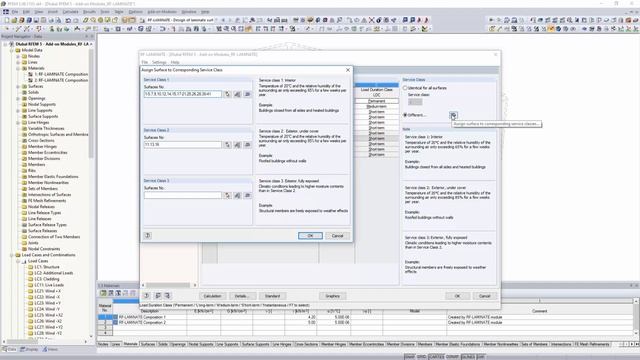This screenshot has width=640, height=360.
Task: Open File menu of RF-LAMINATE window
Action: 144,62
